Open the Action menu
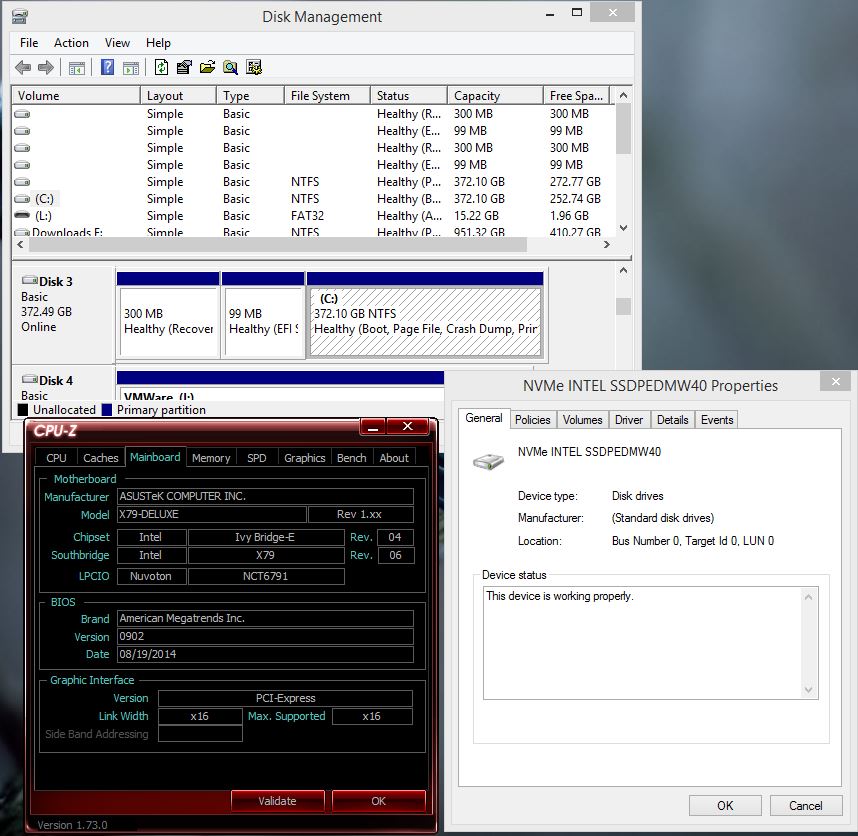Image resolution: width=858 pixels, height=836 pixels. coord(71,43)
